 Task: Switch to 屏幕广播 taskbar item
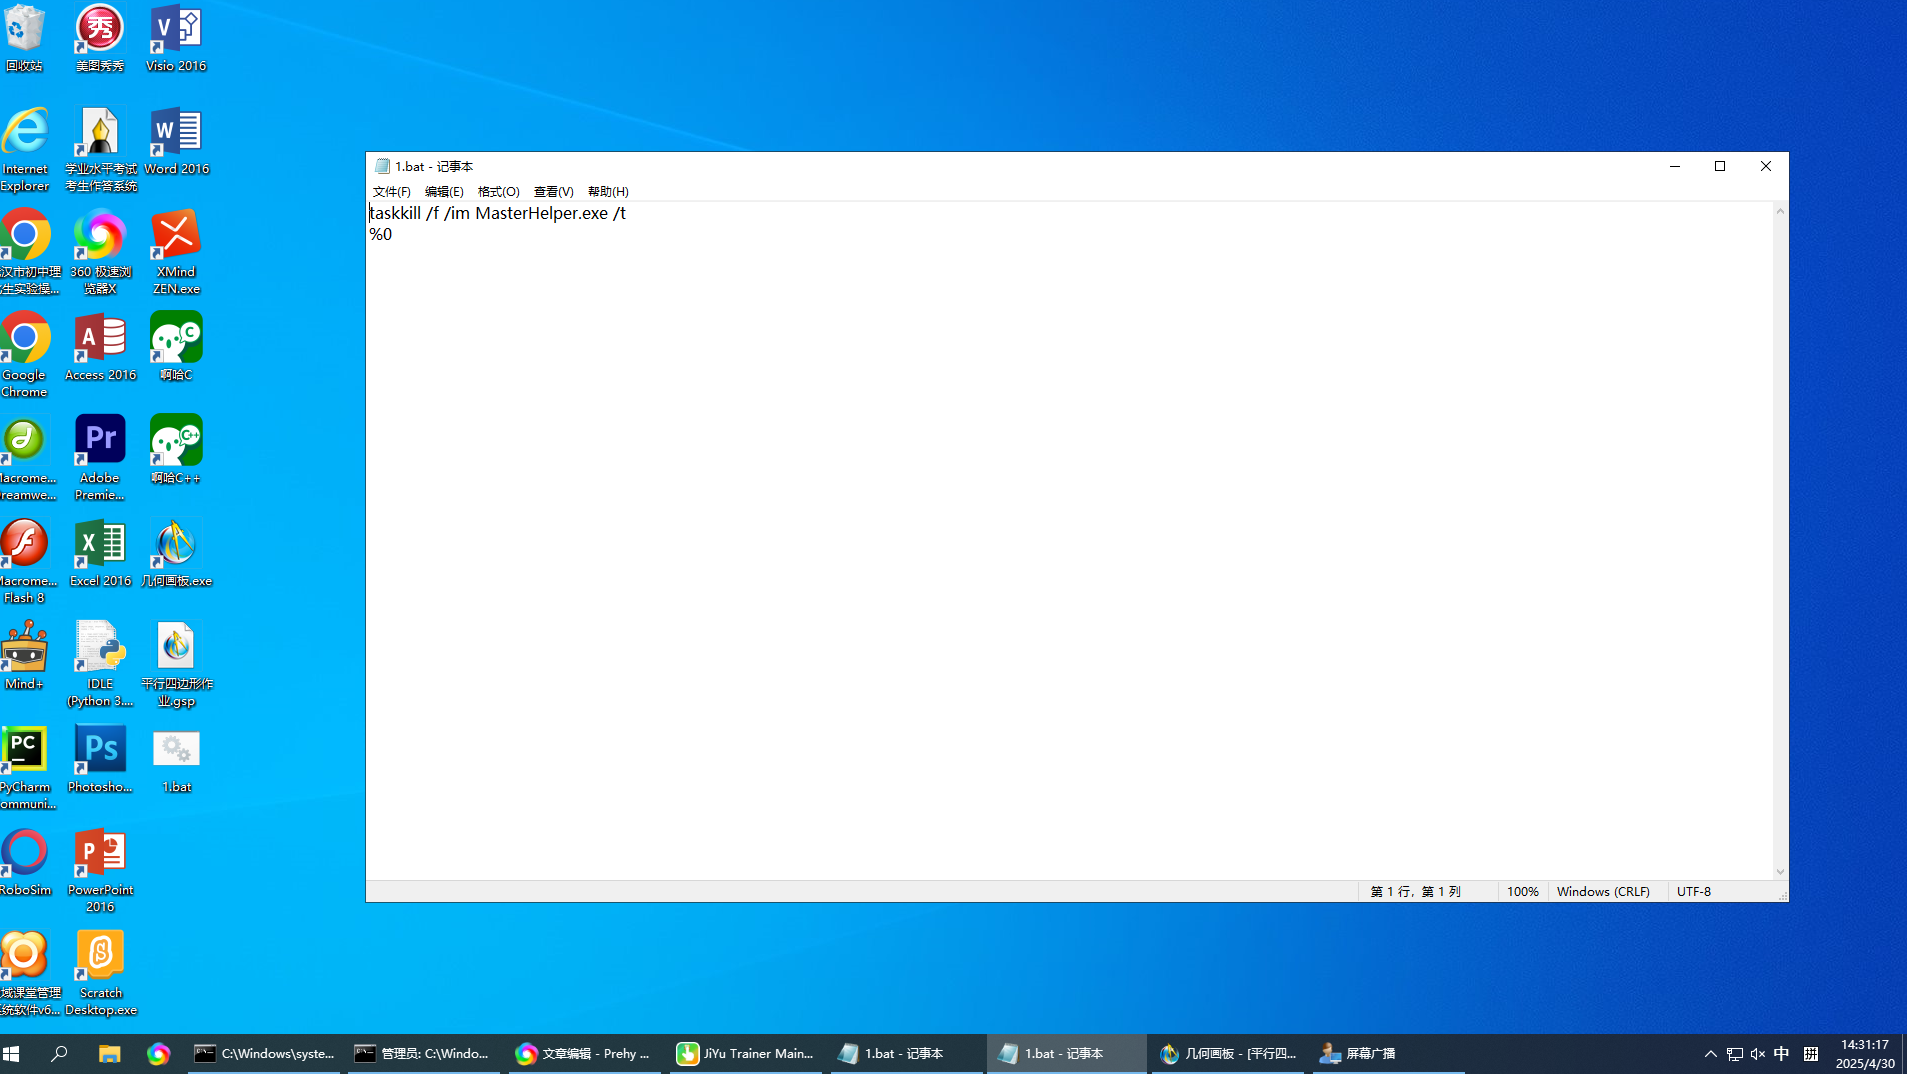1387,1053
